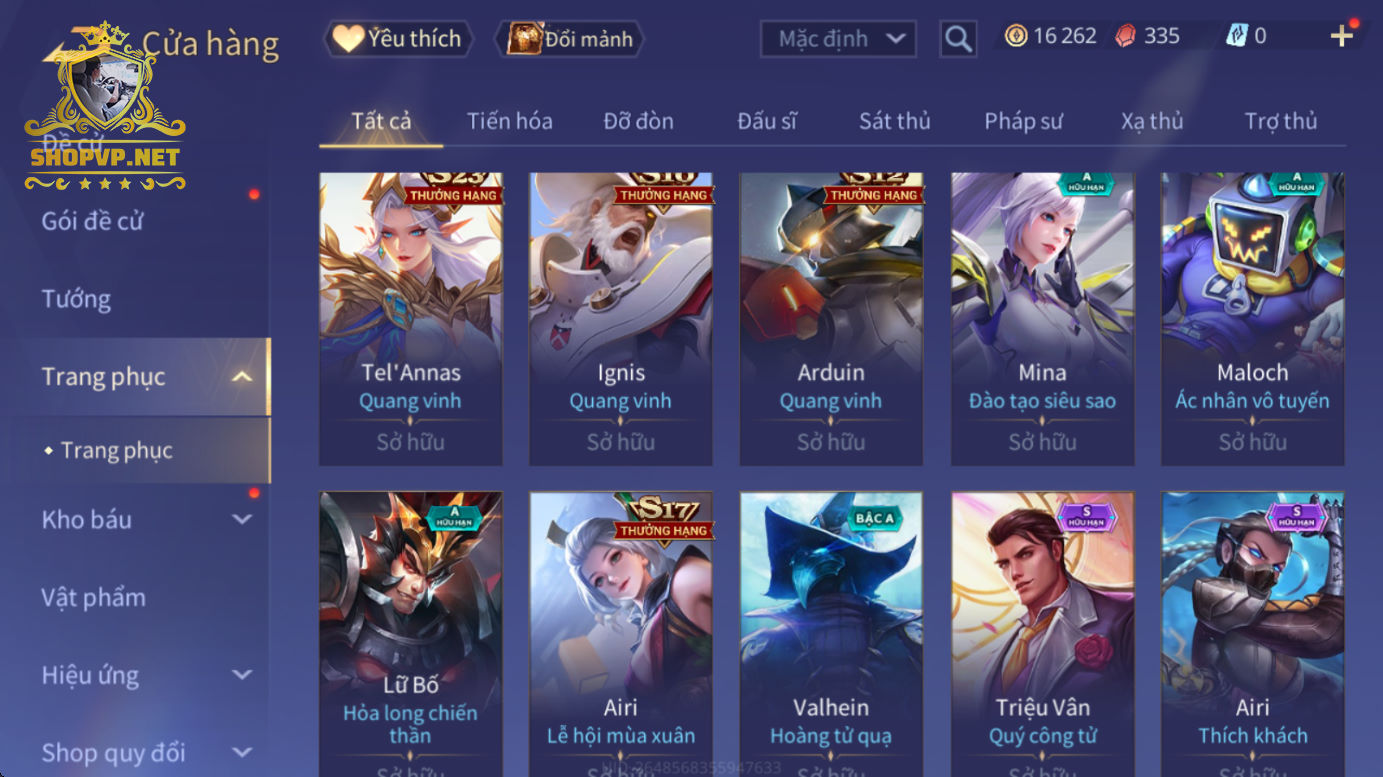Click the gold coin balance icon
Image resolution: width=1383 pixels, height=777 pixels.
pyautogui.click(x=1016, y=36)
